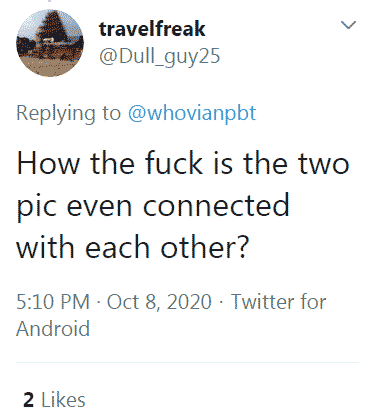Click the line 'with each other?'
Image resolution: width=378 pixels, height=419 pixels.
coord(133,247)
